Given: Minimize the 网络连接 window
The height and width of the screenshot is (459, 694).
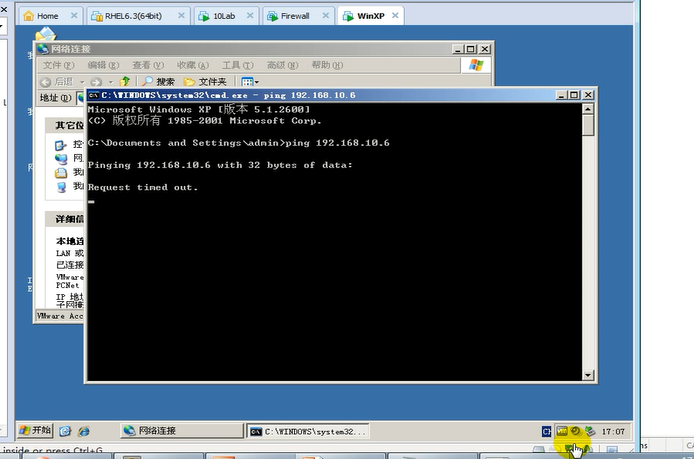Looking at the screenshot, I should pos(458,49).
